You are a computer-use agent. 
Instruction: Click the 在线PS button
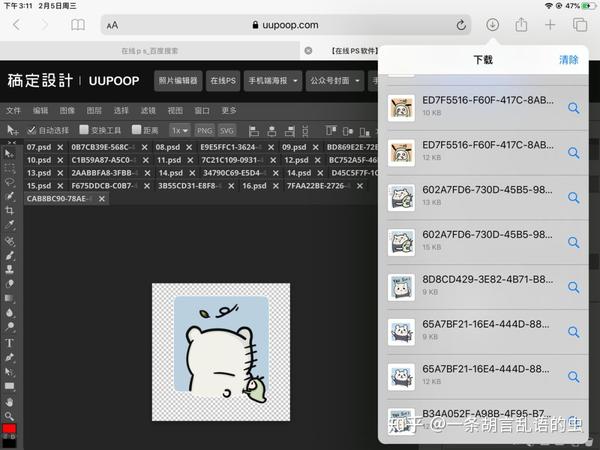(x=223, y=81)
